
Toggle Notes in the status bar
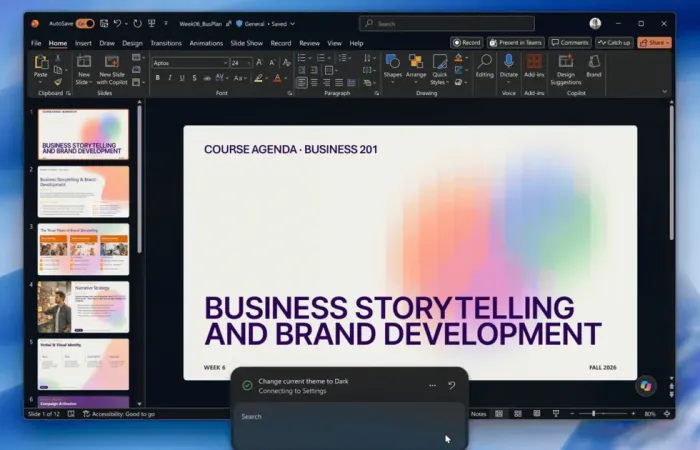(x=478, y=414)
